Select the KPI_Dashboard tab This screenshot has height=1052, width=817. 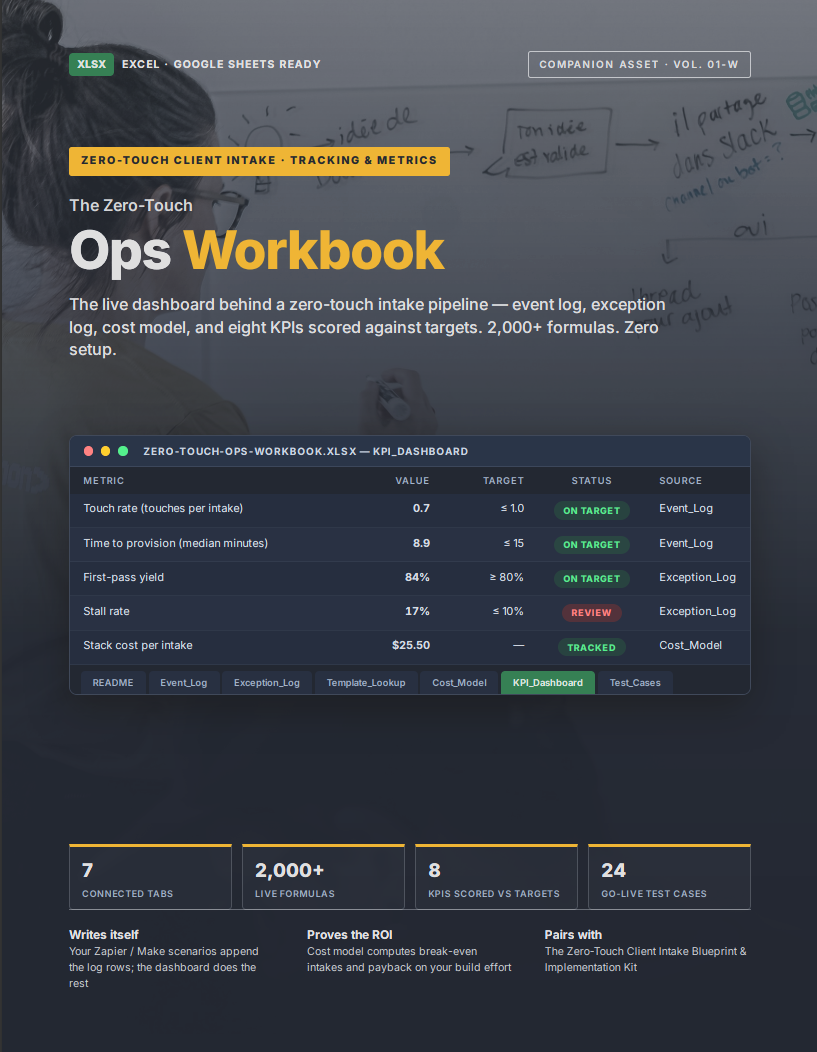click(x=548, y=682)
